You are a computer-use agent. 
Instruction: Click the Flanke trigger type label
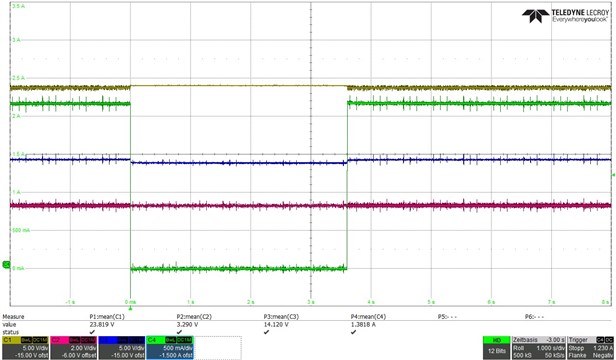coord(577,355)
